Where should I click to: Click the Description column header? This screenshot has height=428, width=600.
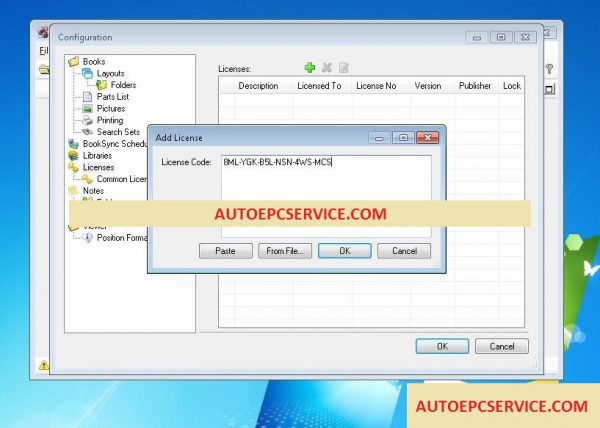(x=258, y=86)
